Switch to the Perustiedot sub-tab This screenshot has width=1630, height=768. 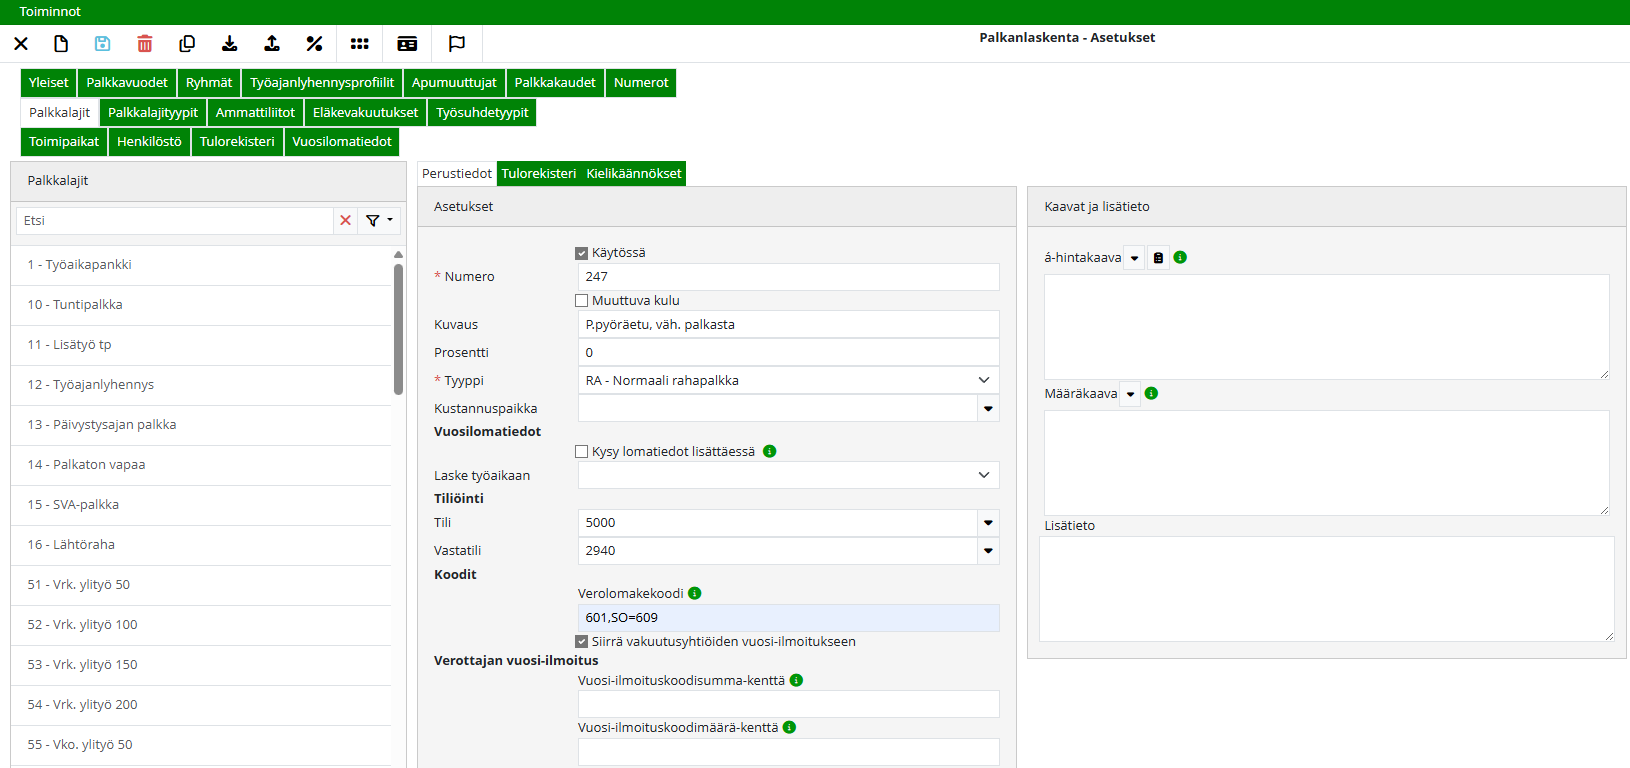click(457, 173)
